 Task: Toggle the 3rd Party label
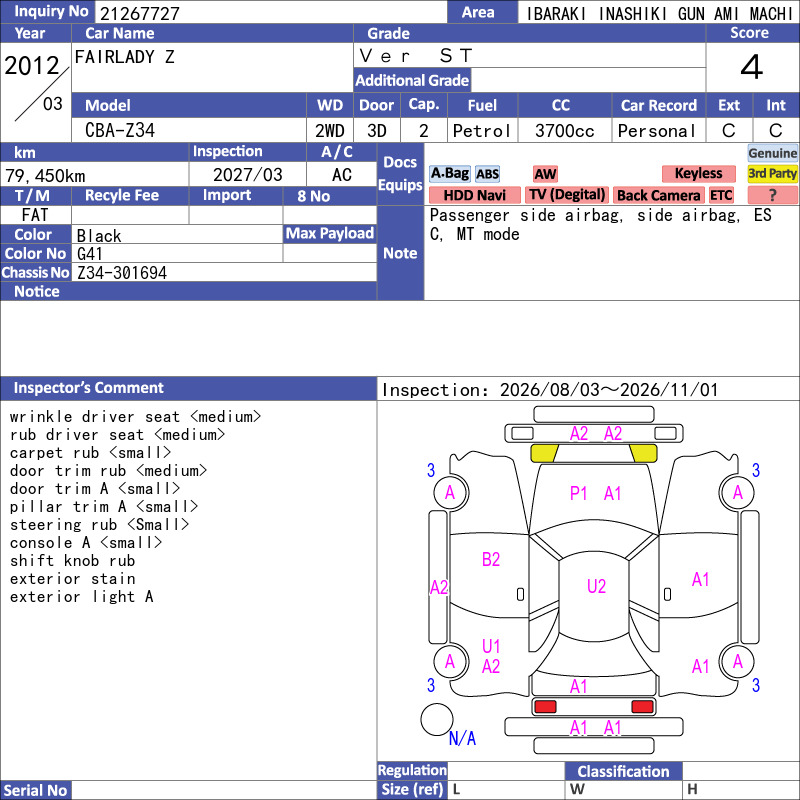coord(772,173)
